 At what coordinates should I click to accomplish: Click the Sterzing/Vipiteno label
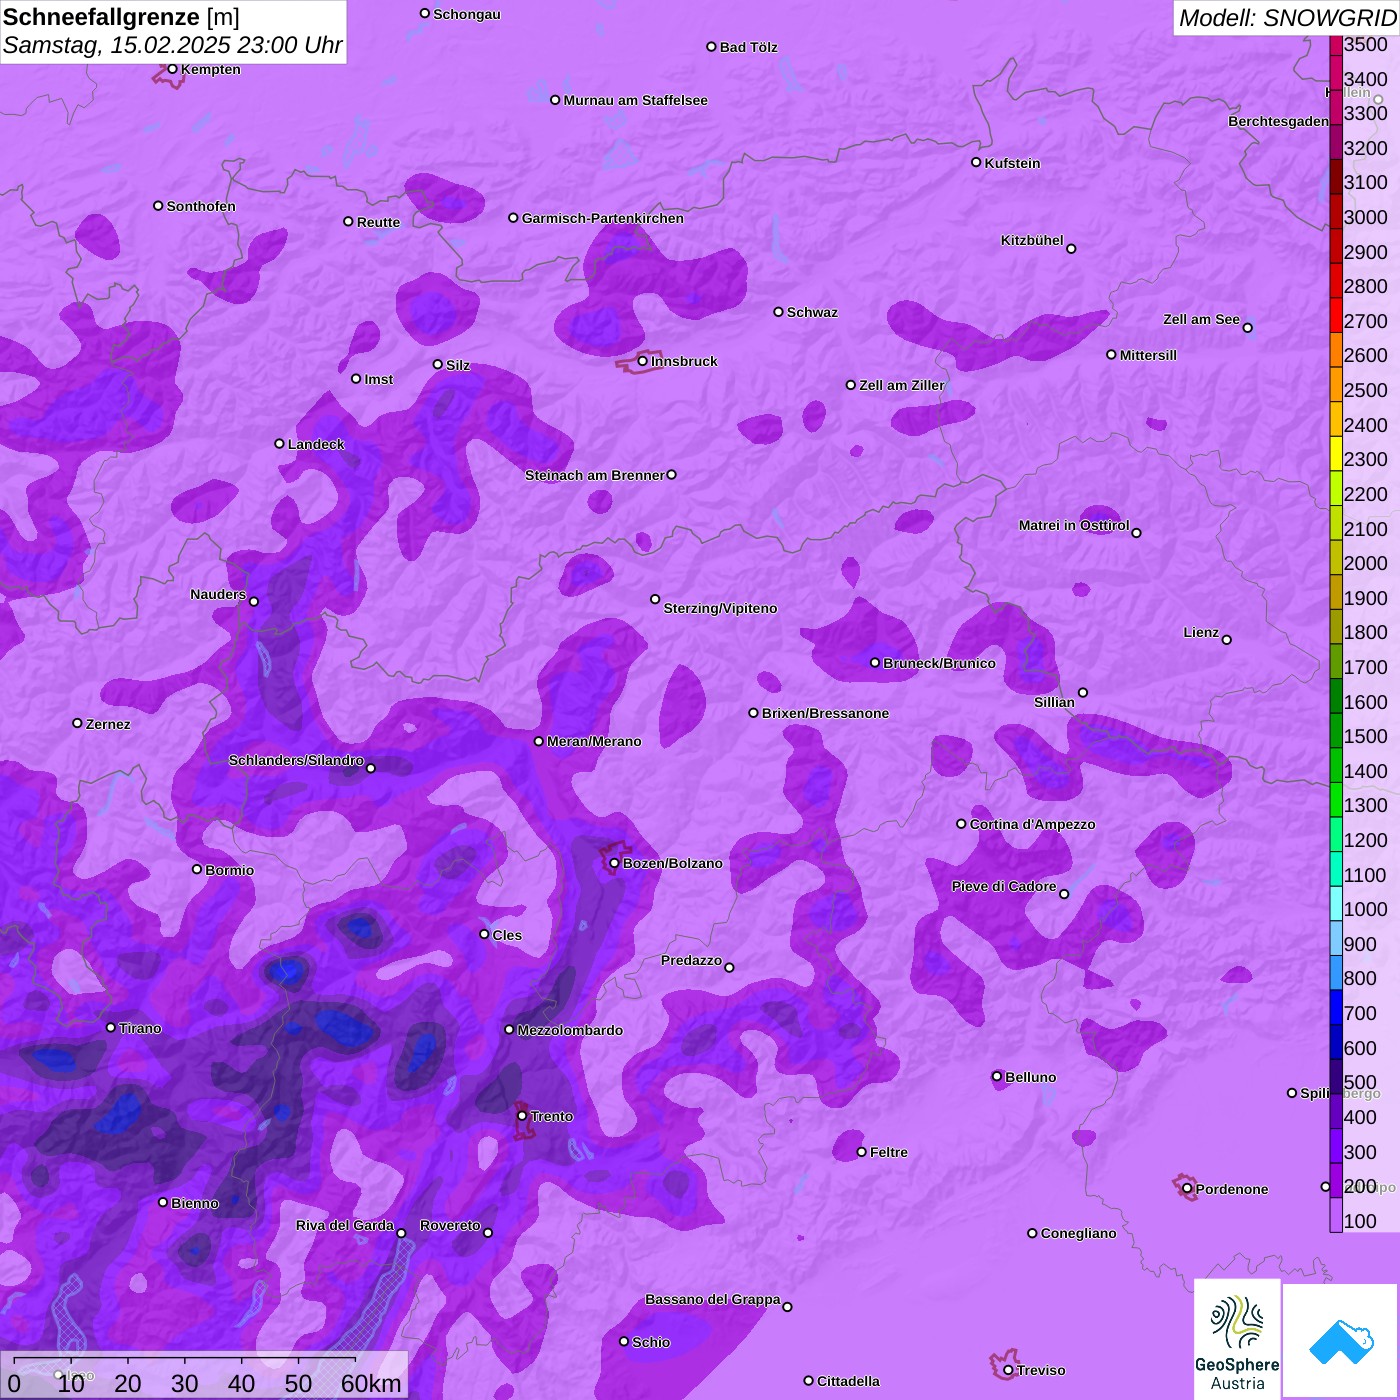(x=720, y=608)
